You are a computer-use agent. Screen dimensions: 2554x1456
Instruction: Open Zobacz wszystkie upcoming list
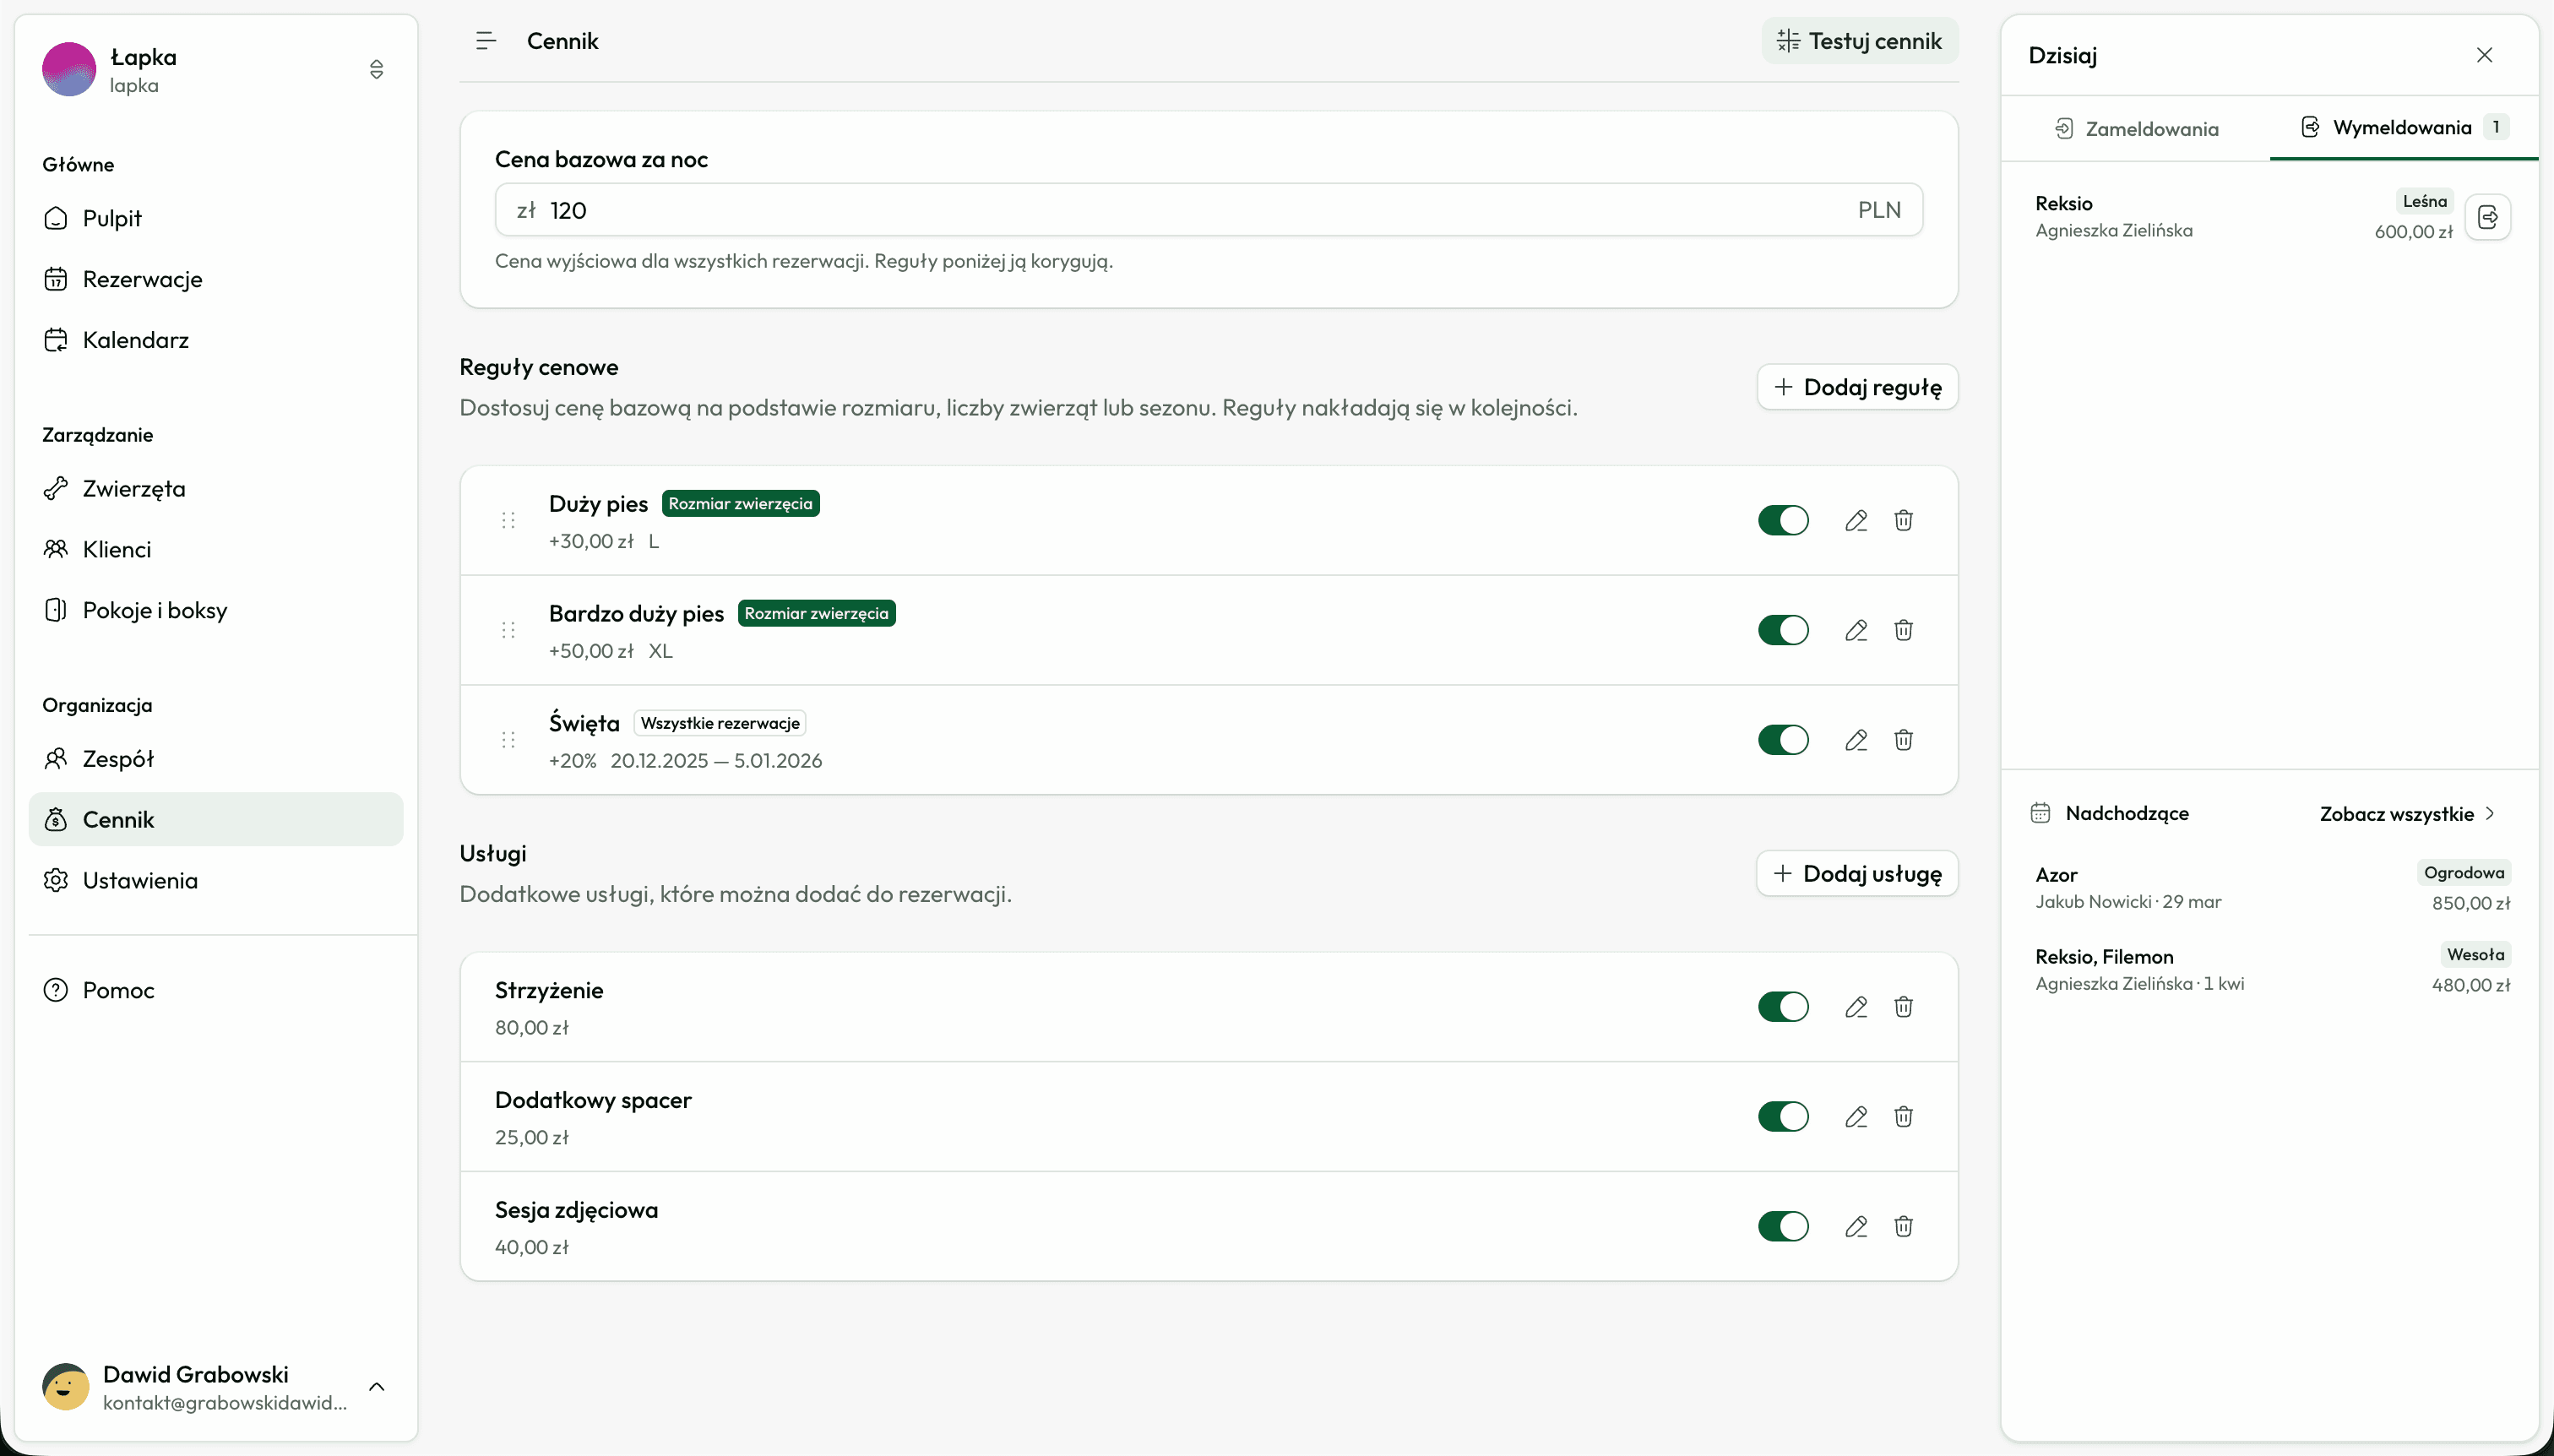tap(2406, 814)
